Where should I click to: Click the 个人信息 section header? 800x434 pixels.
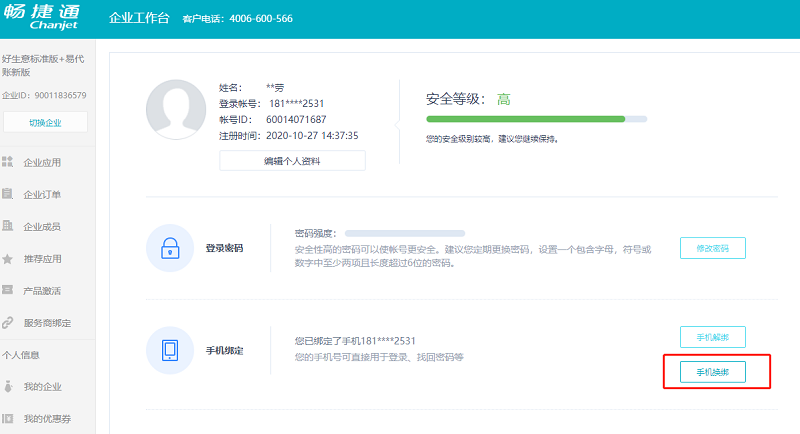20,355
